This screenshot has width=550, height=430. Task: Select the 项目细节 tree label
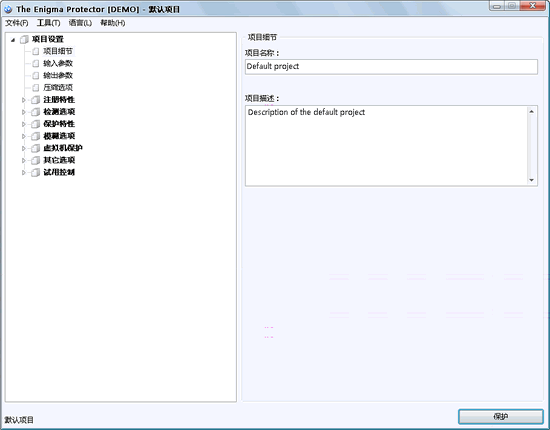(x=58, y=51)
